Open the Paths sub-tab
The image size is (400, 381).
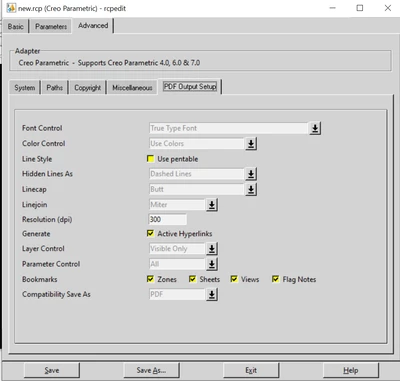pyautogui.click(x=55, y=88)
